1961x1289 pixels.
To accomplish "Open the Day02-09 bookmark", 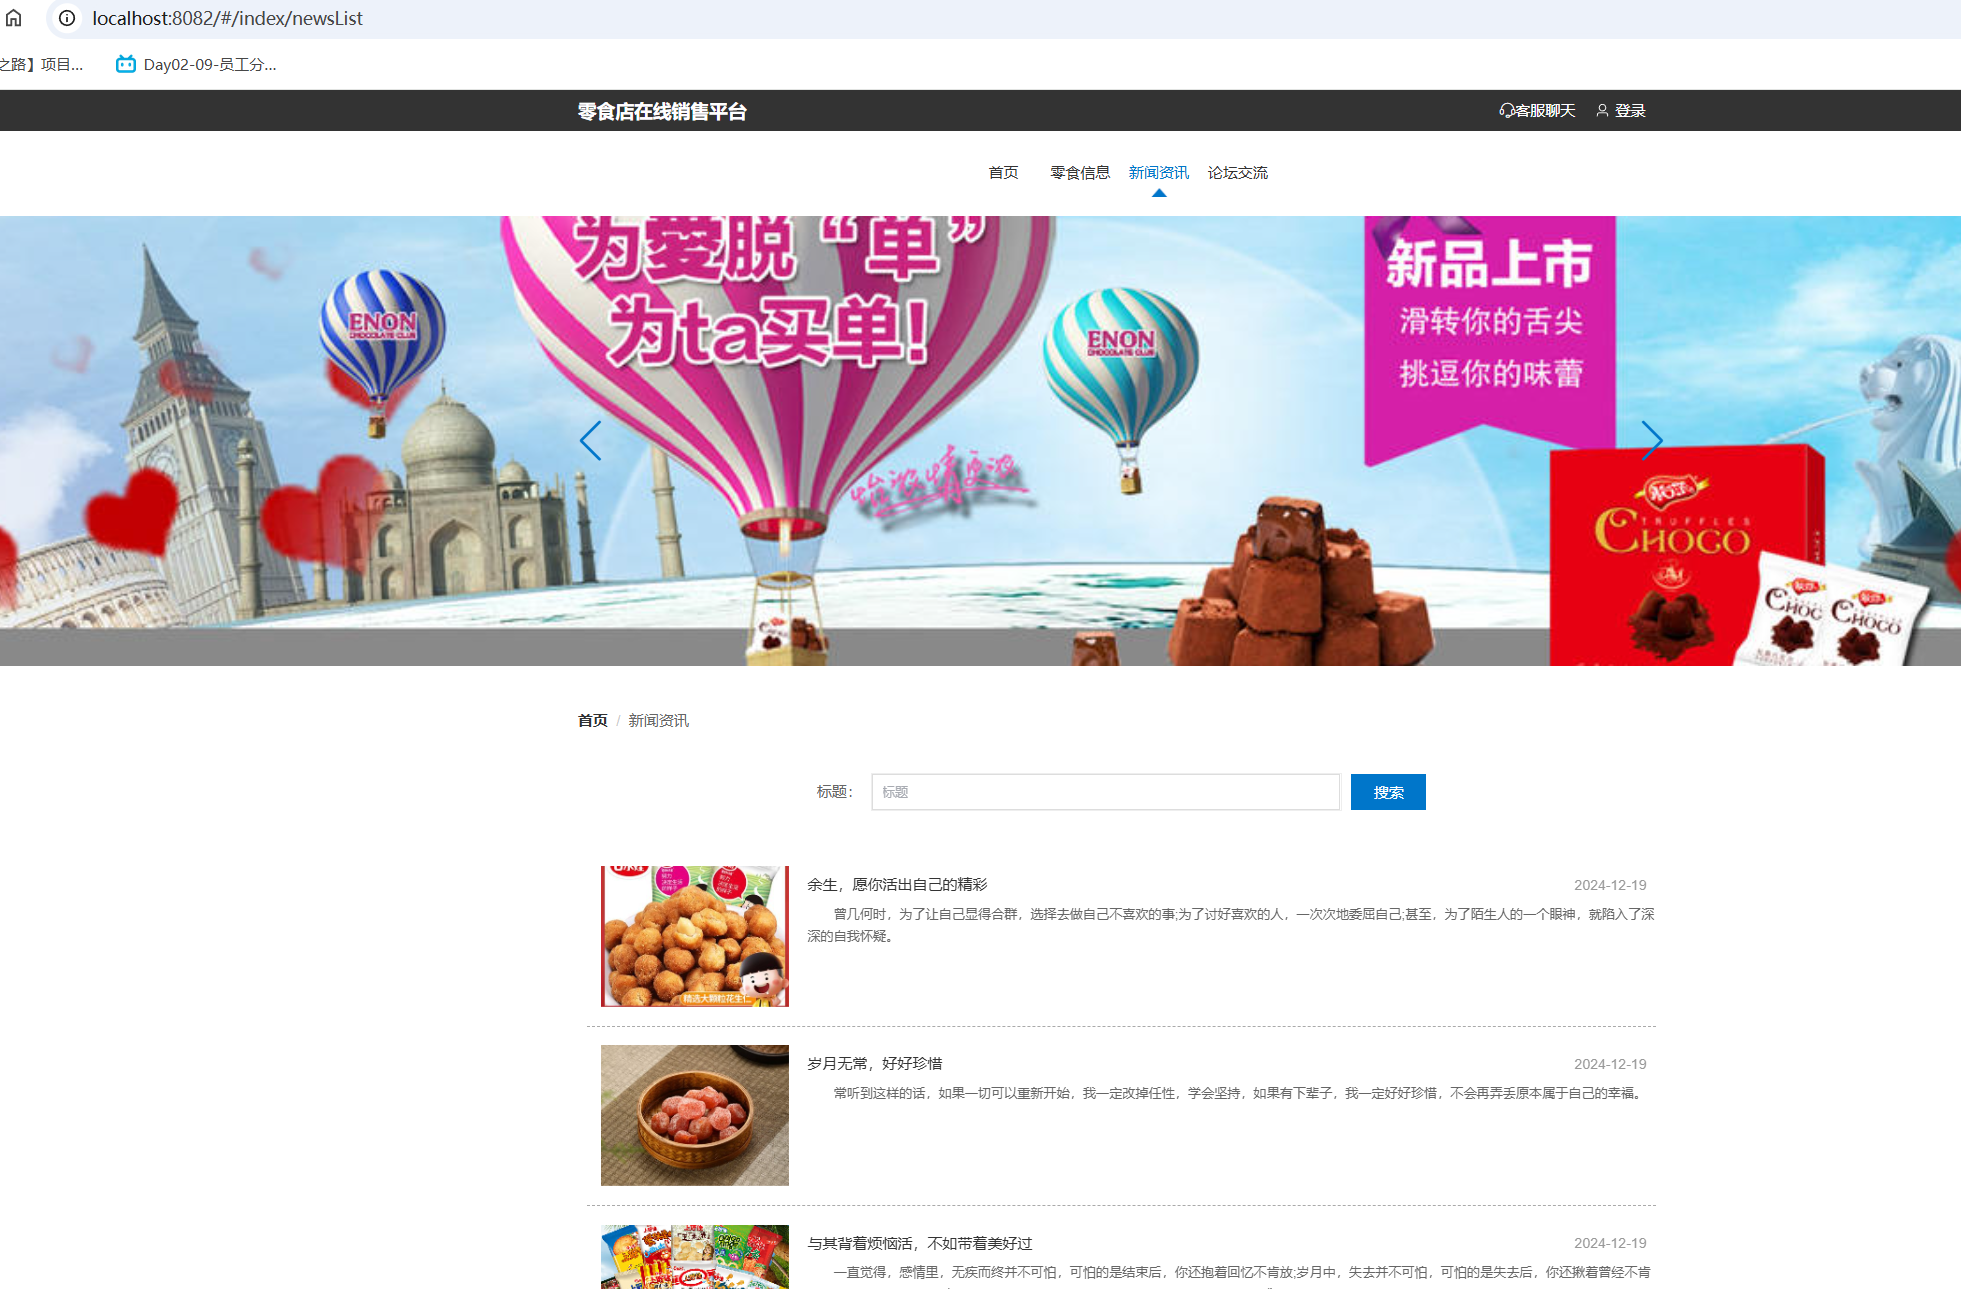I will click(x=197, y=65).
